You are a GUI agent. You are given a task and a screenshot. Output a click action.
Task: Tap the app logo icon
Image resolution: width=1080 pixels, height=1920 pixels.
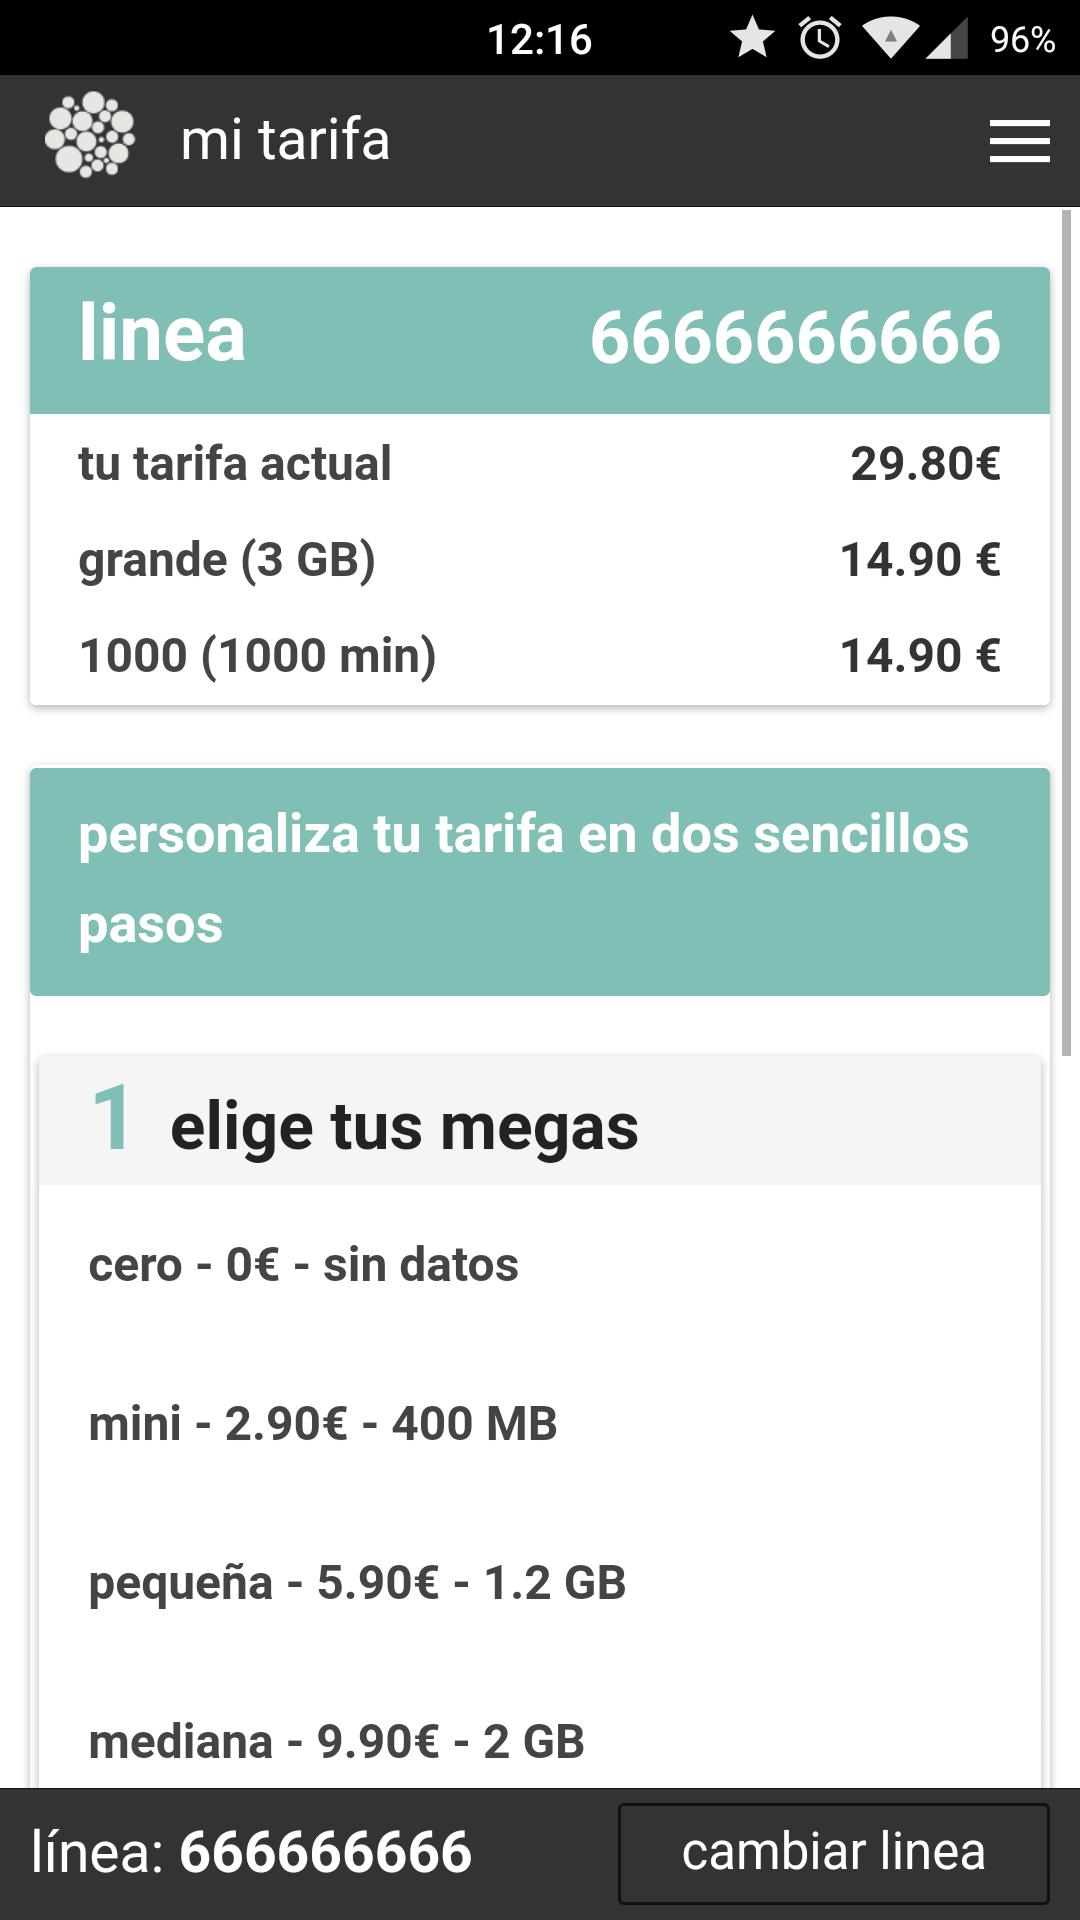90,136
